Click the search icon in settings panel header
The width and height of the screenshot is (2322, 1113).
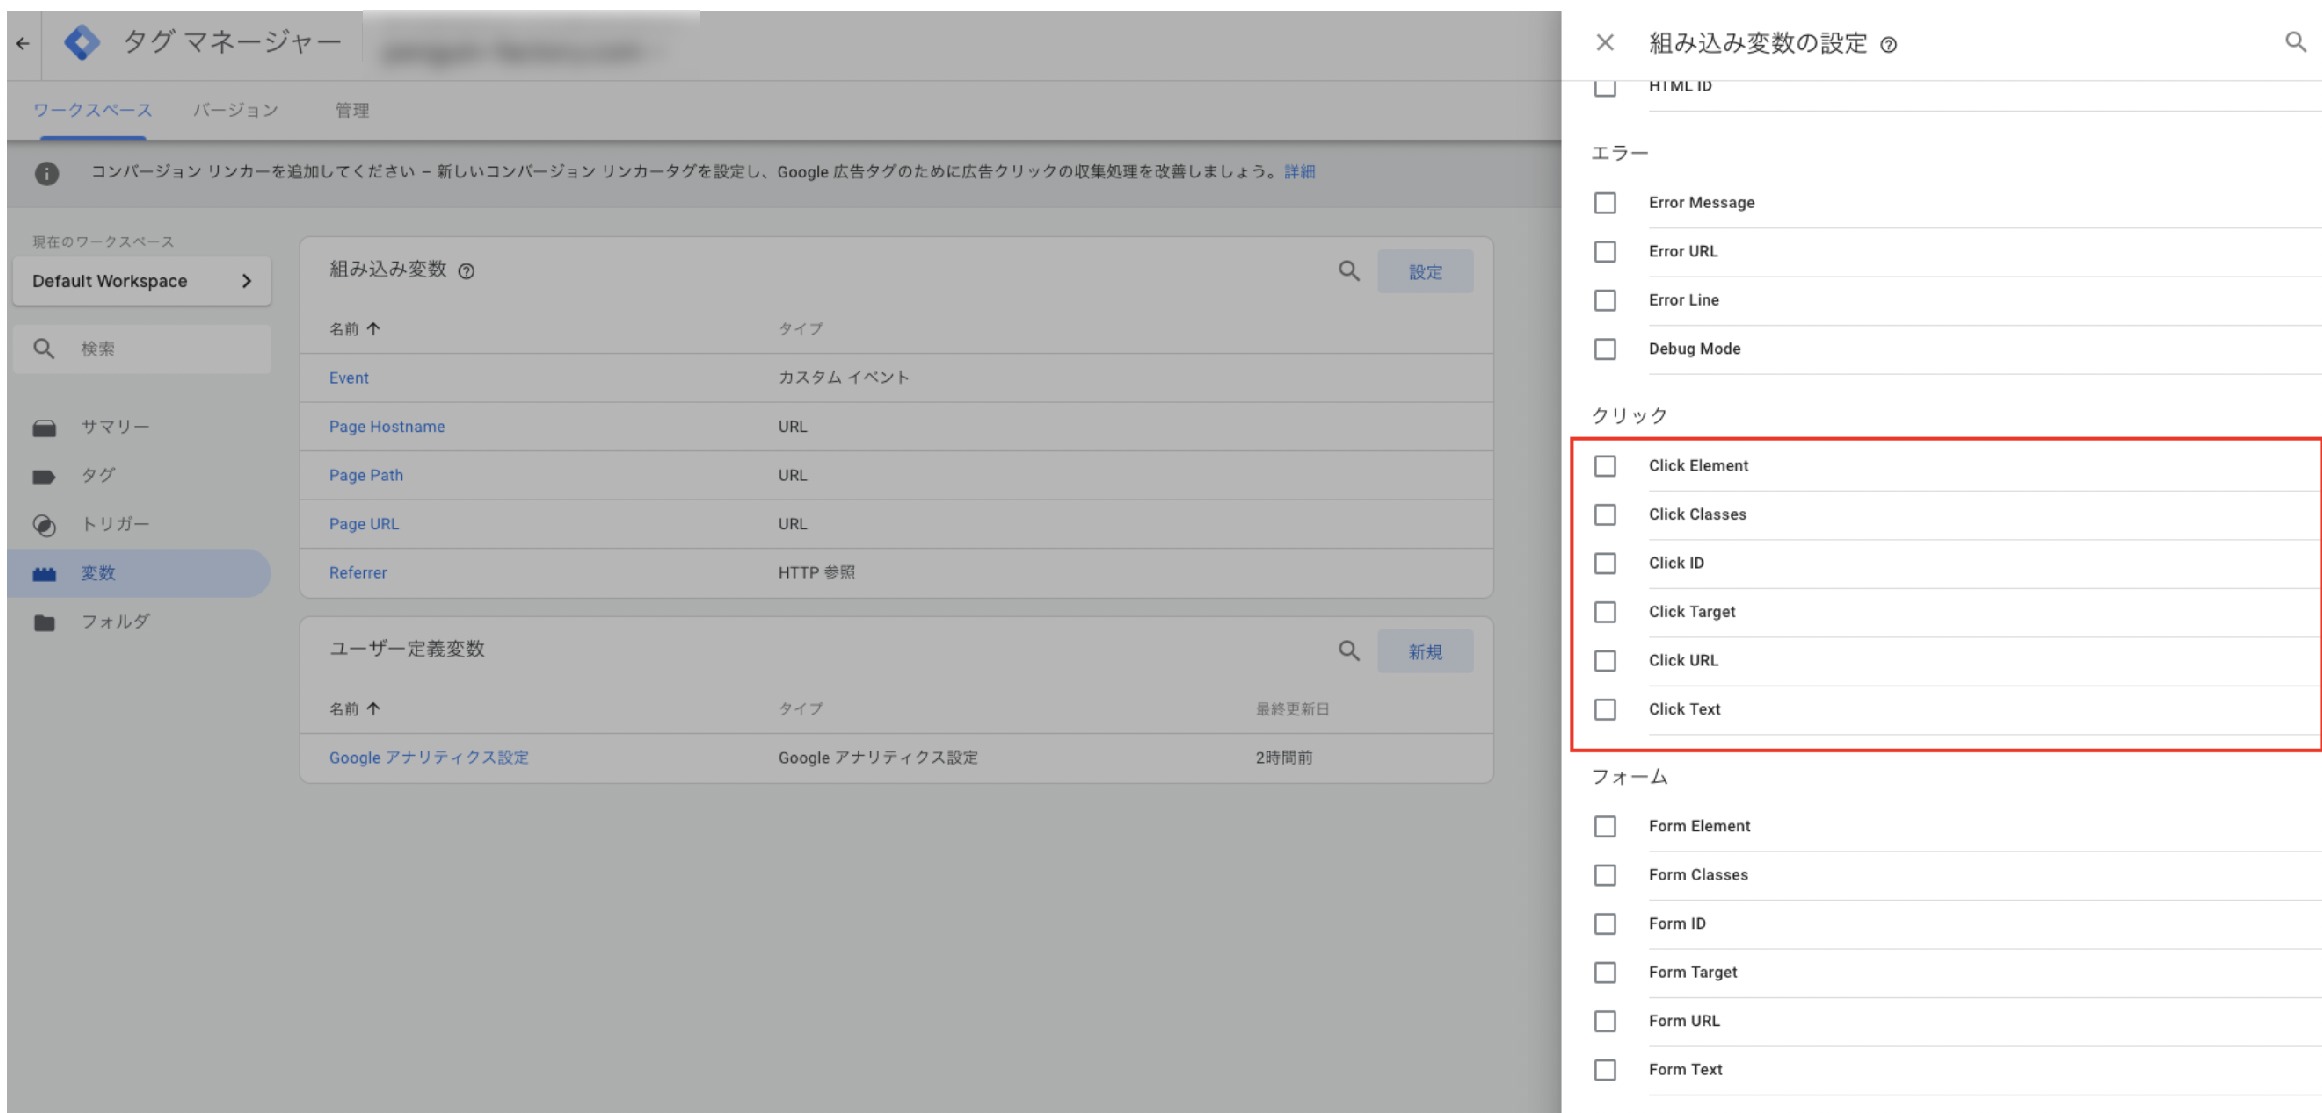(x=2295, y=42)
